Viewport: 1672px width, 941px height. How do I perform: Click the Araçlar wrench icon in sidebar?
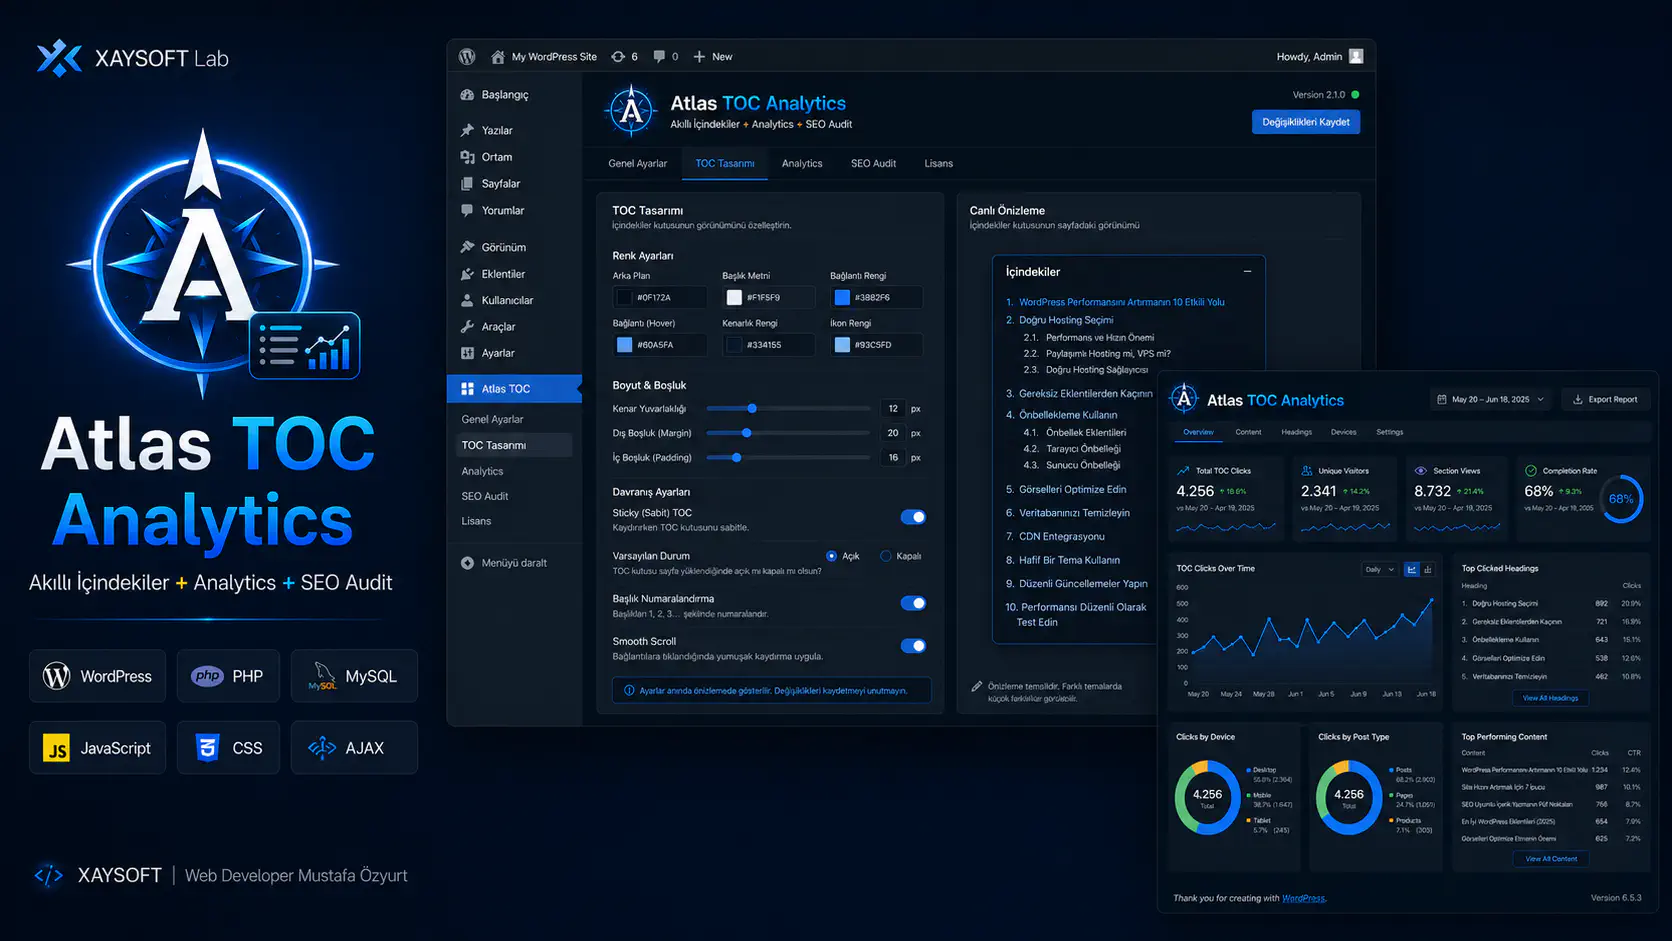click(467, 327)
